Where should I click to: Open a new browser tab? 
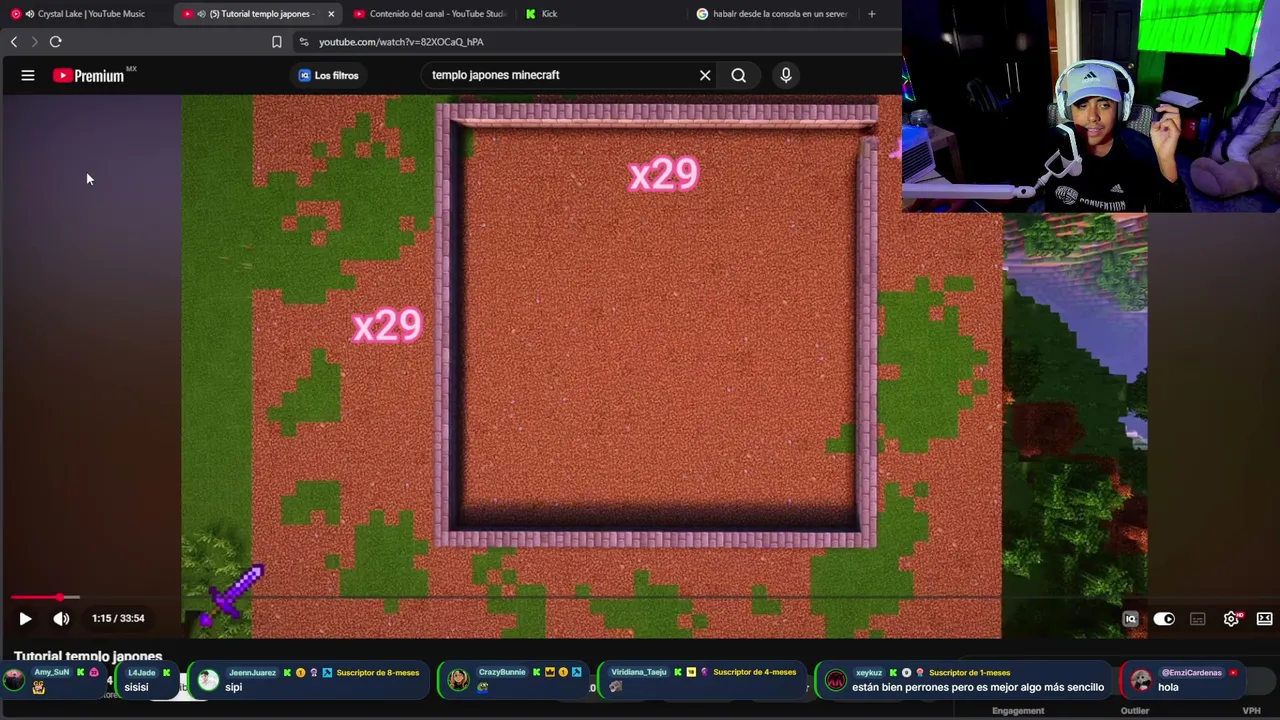pyautogui.click(x=872, y=14)
